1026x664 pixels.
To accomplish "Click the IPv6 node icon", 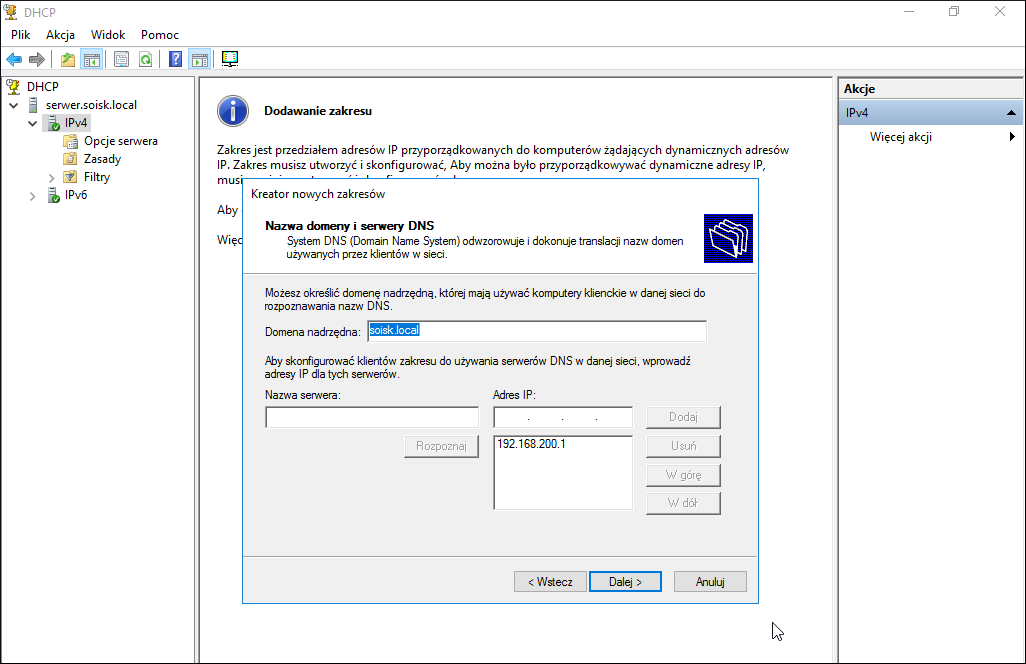I will point(54,195).
